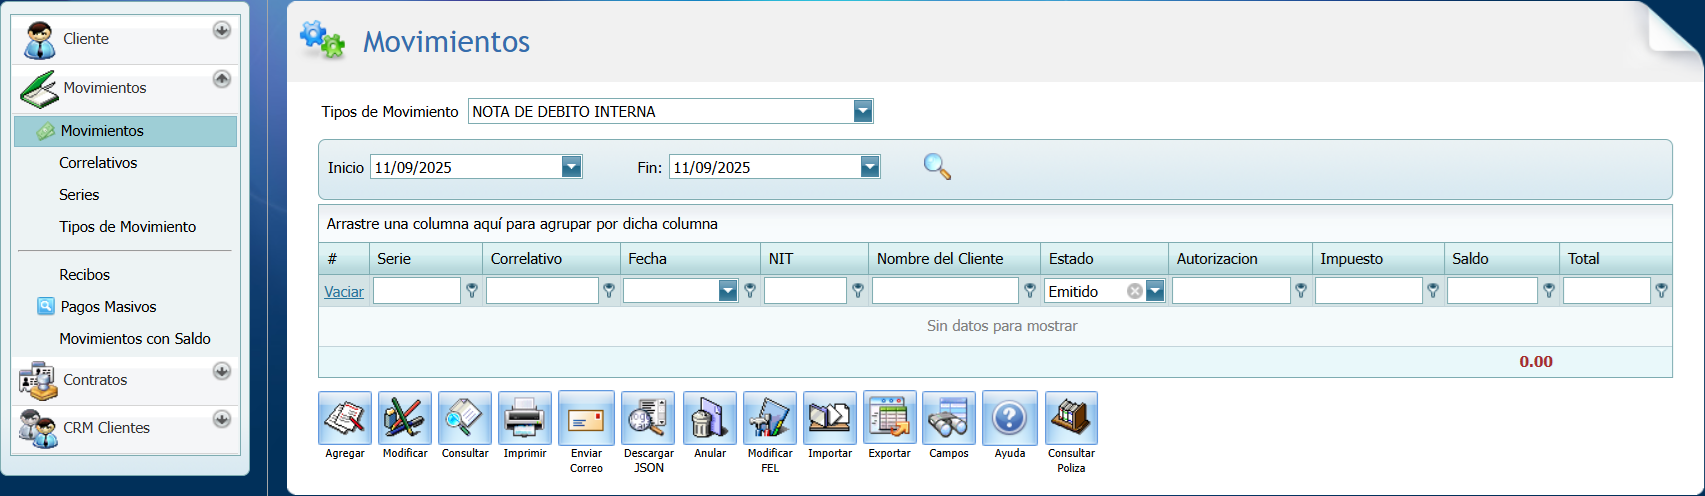
Task: Click the Anular trash bin icon
Action: [x=710, y=418]
